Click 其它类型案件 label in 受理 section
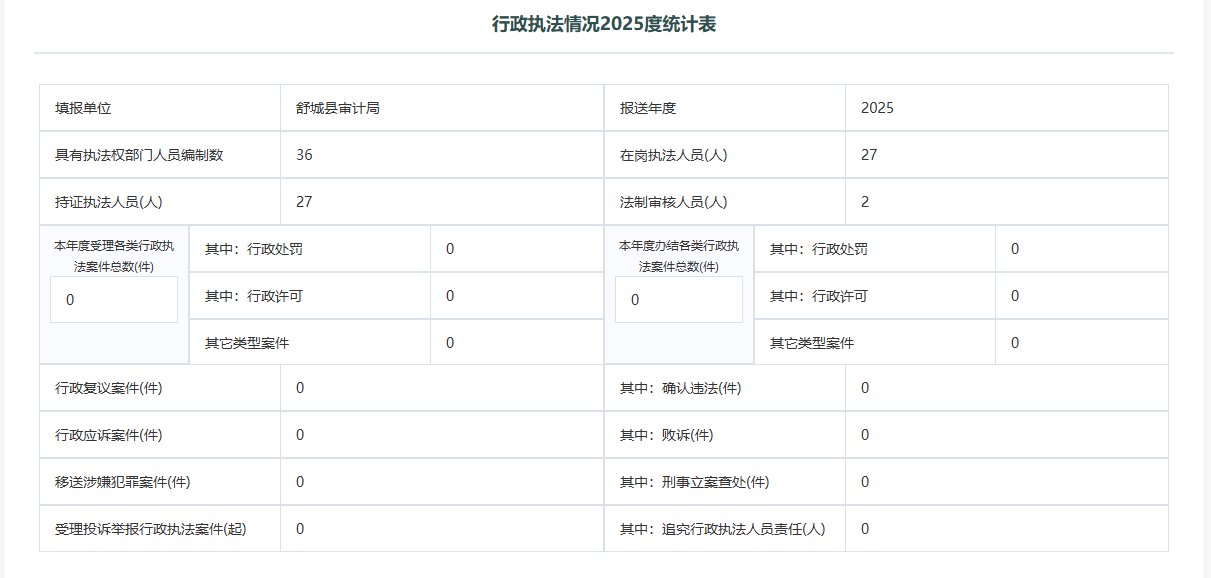 247,343
